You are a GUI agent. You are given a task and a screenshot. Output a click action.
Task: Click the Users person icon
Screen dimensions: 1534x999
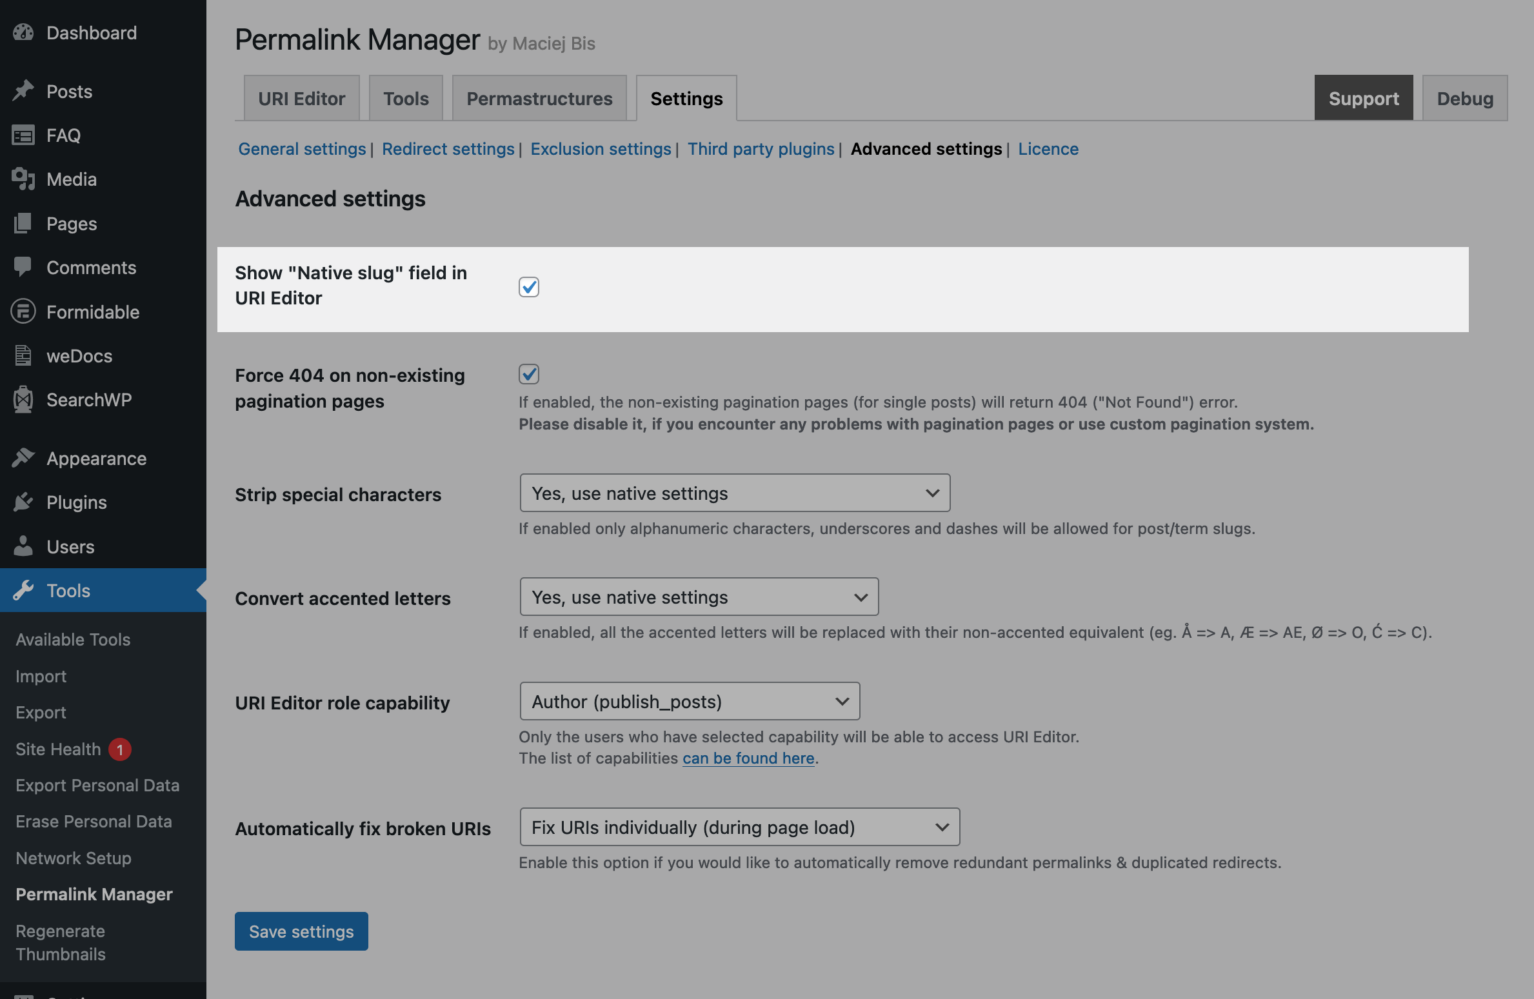tap(23, 546)
